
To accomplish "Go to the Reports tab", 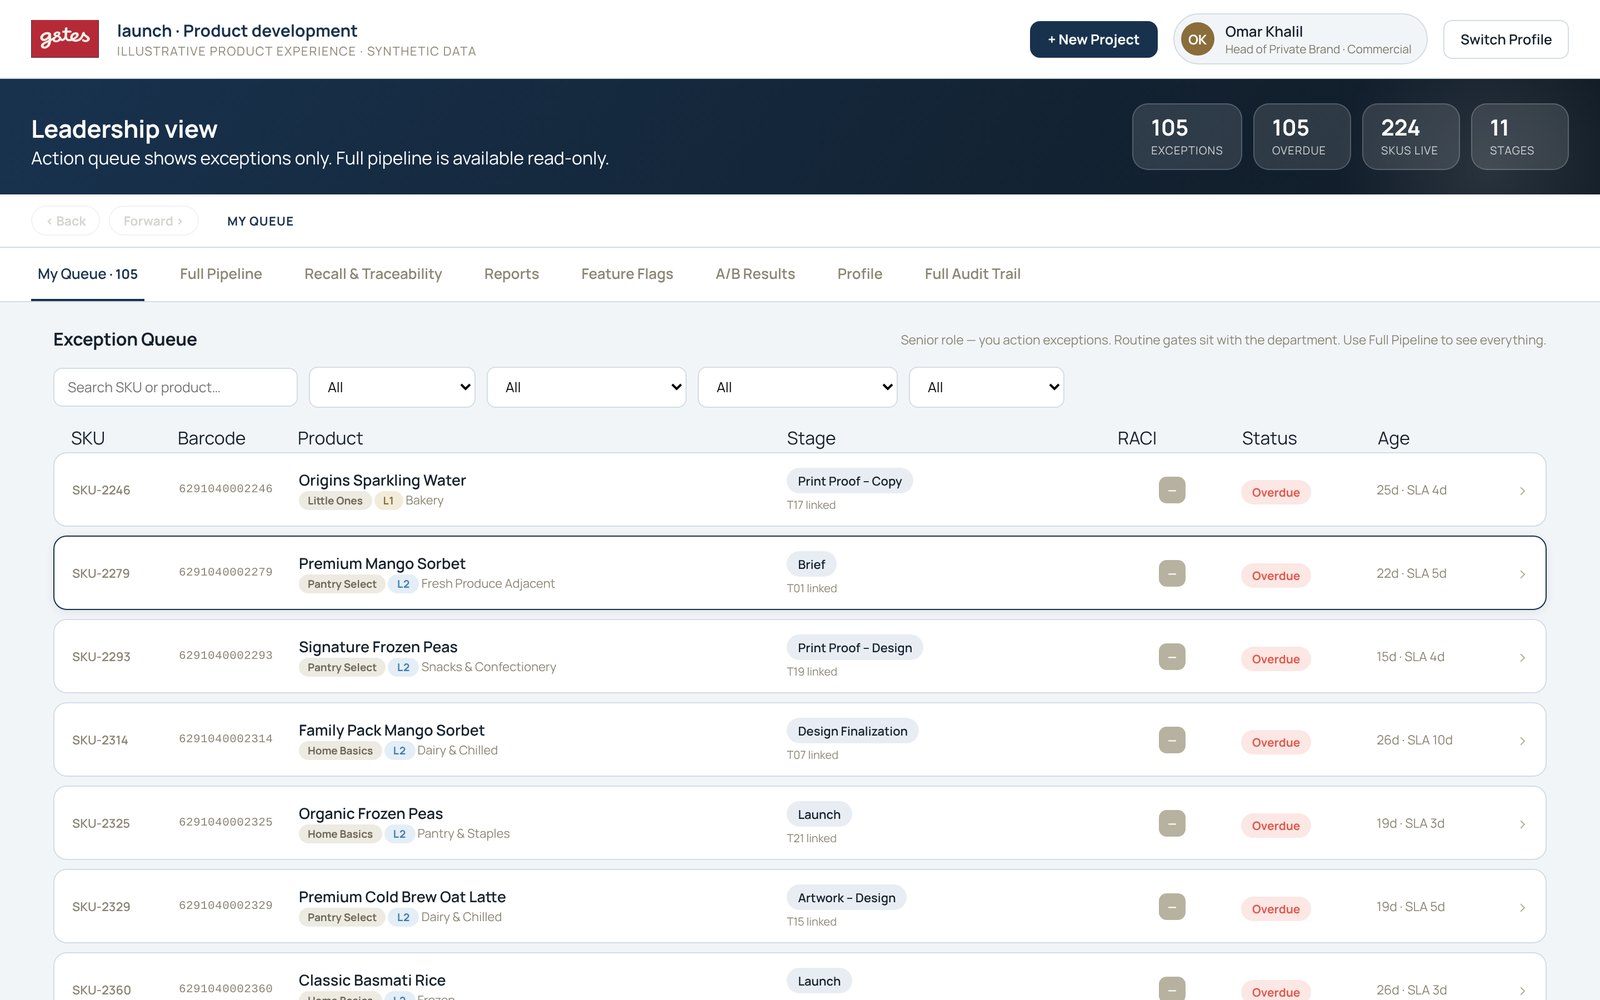I will click(x=511, y=274).
